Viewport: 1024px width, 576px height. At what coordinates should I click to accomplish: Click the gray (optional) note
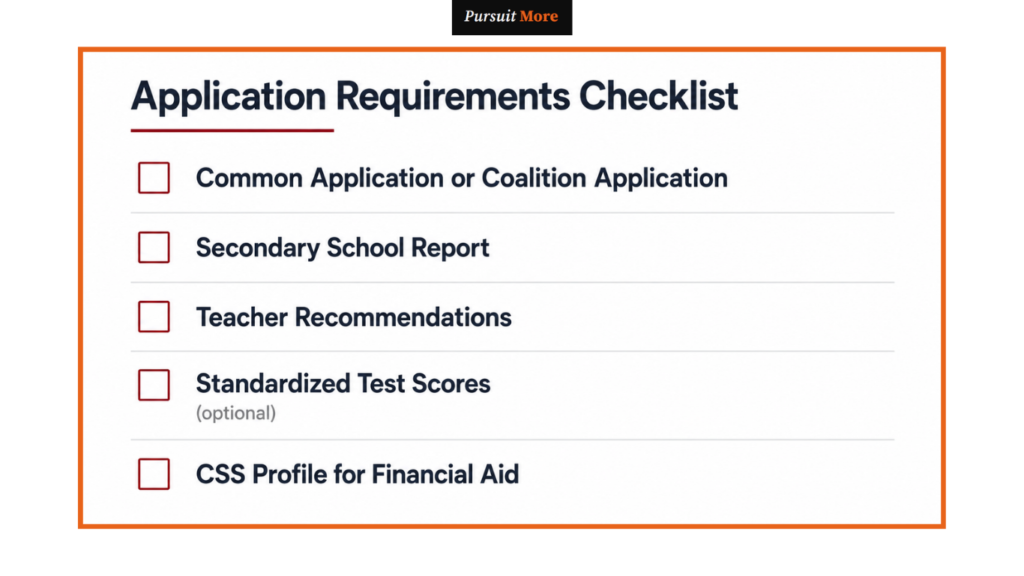[x=236, y=413]
